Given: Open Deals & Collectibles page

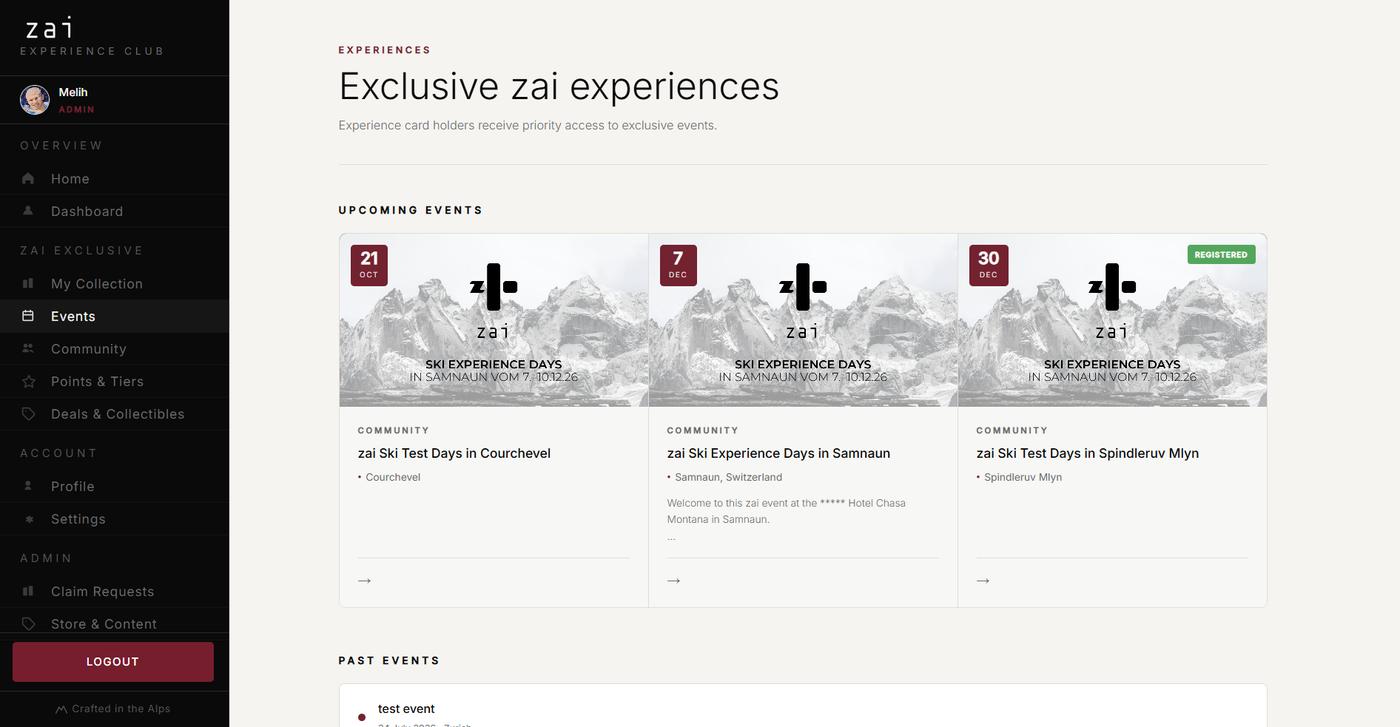Looking at the screenshot, I should (x=114, y=413).
